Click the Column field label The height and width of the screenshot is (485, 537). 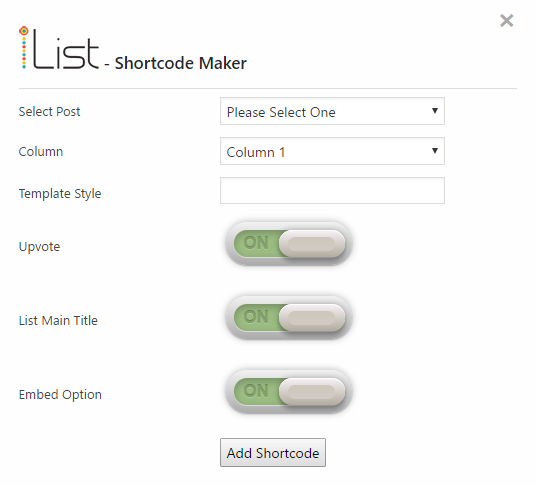(41, 152)
